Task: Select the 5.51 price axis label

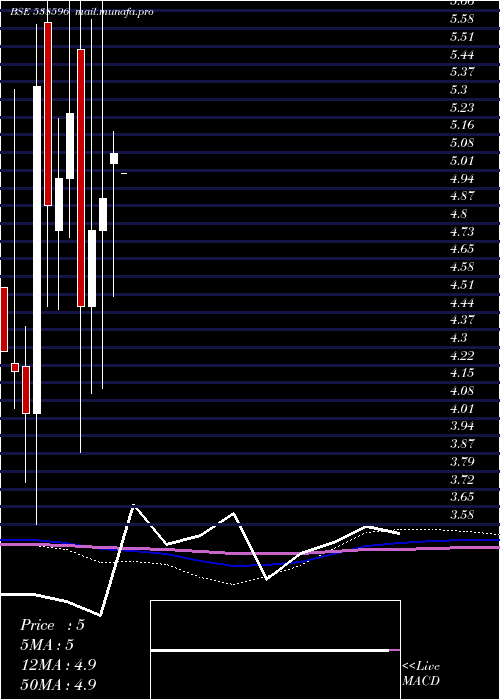Action: 462,37
